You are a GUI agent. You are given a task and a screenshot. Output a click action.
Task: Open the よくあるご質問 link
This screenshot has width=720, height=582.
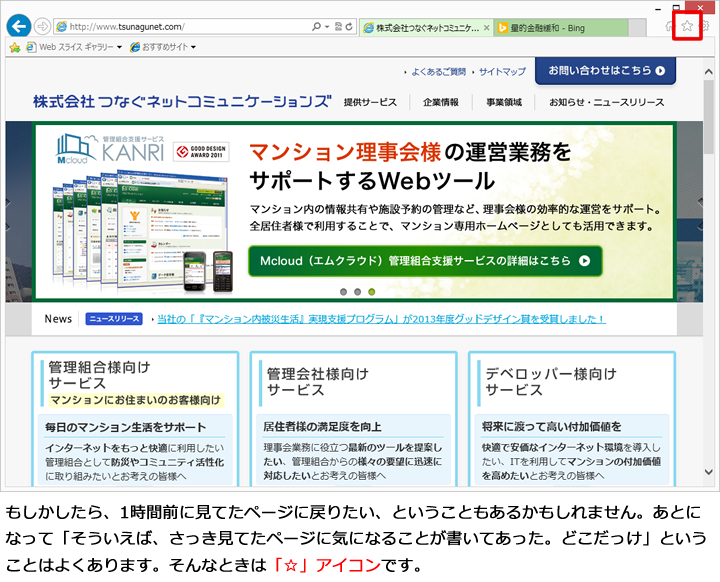pyautogui.click(x=438, y=72)
